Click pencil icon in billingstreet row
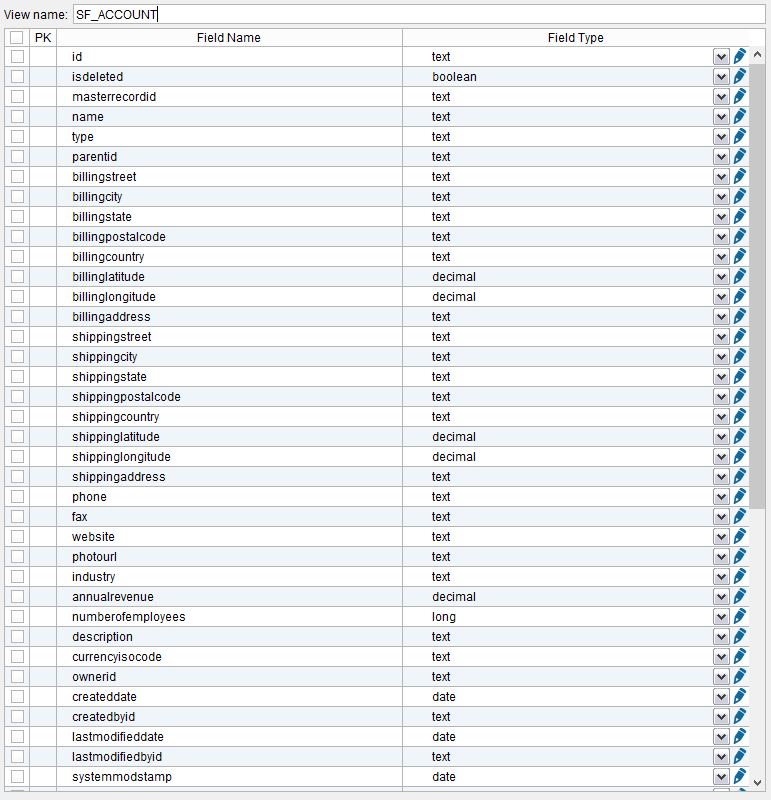 739,176
